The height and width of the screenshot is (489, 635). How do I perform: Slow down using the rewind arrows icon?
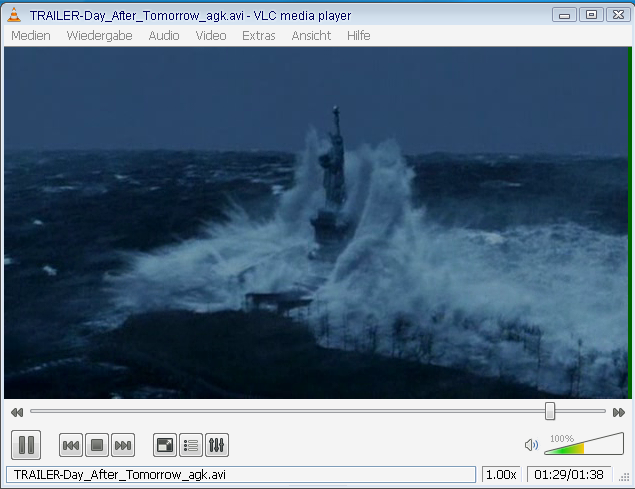tap(17, 412)
